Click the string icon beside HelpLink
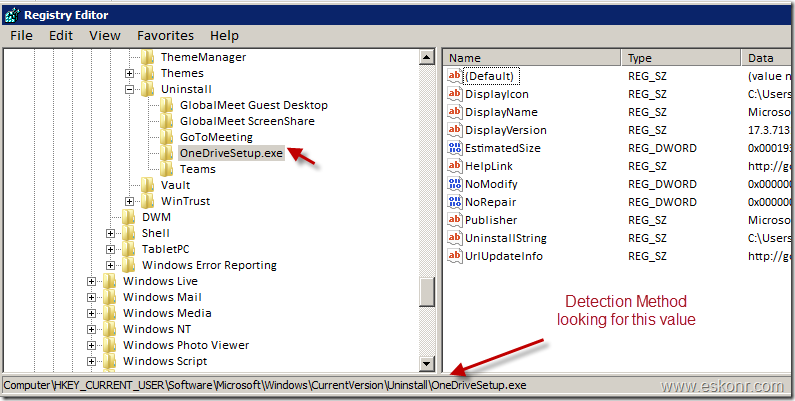Viewport: 795px width, 401px height. tap(455, 166)
